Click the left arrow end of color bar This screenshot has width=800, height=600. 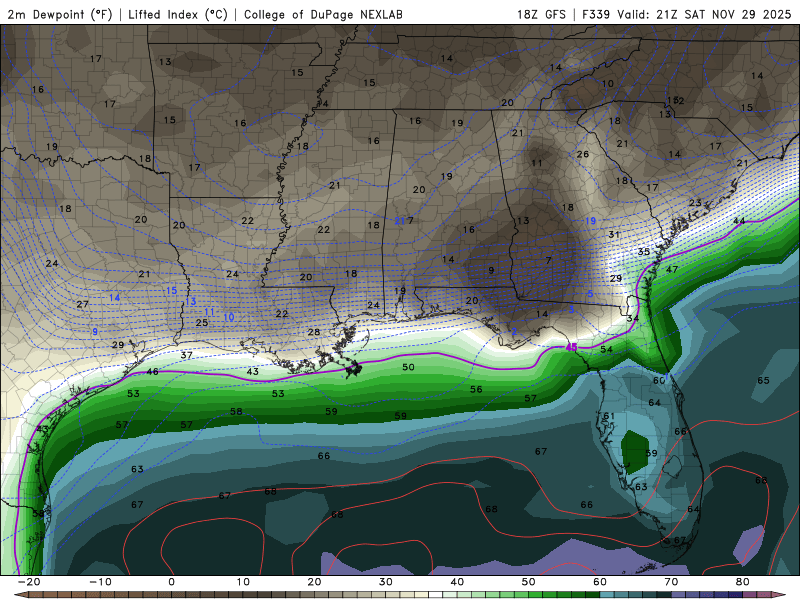(x=20, y=595)
